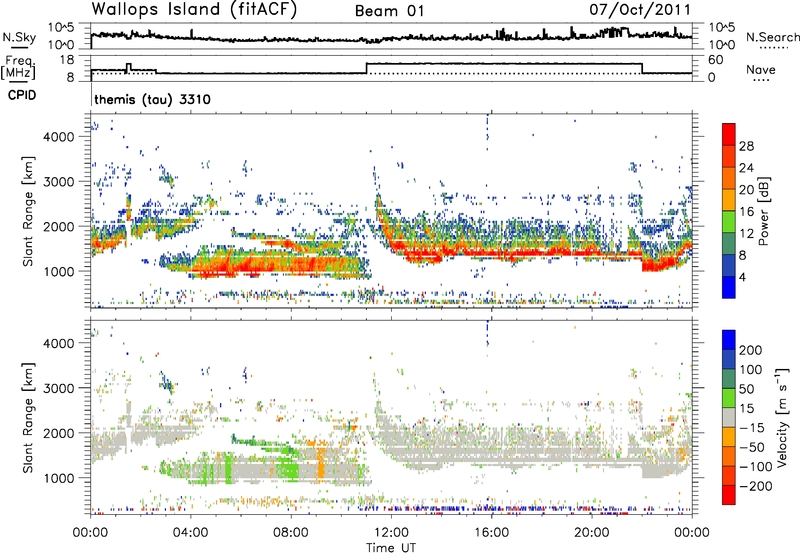Click the 4 value on the Power scale
800x554 pixels.
743,278
